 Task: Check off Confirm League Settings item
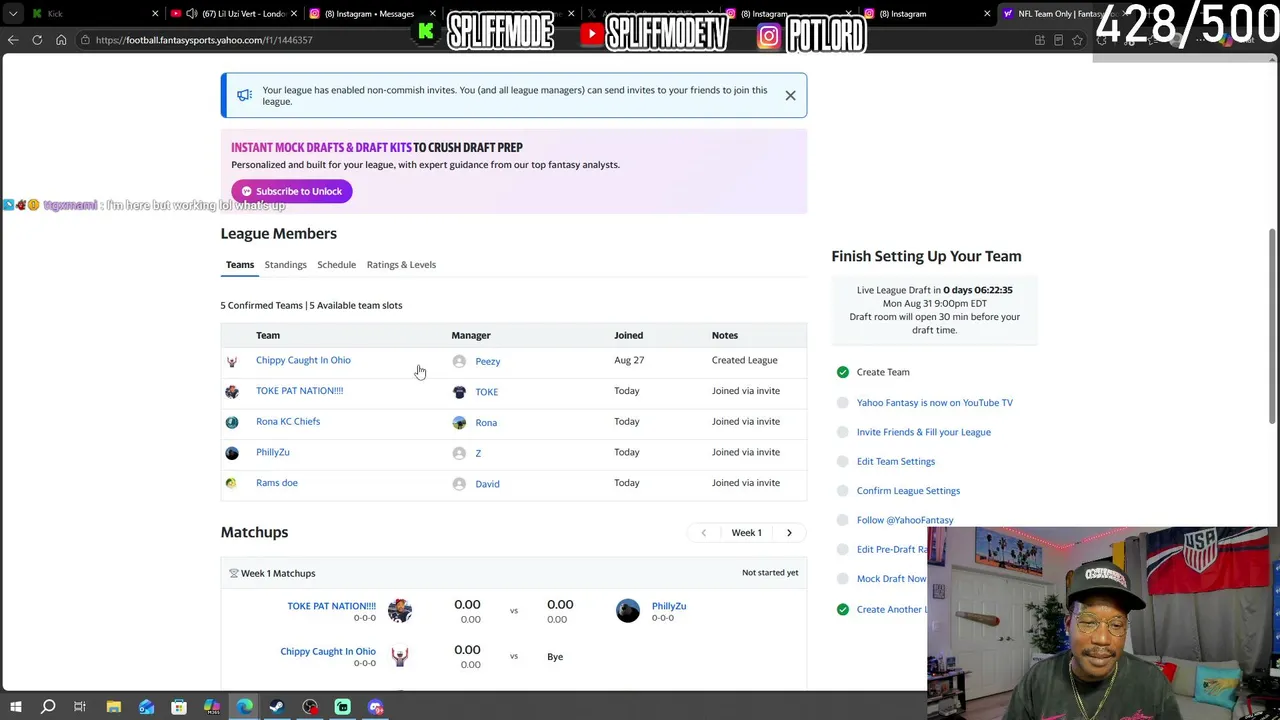coord(843,491)
